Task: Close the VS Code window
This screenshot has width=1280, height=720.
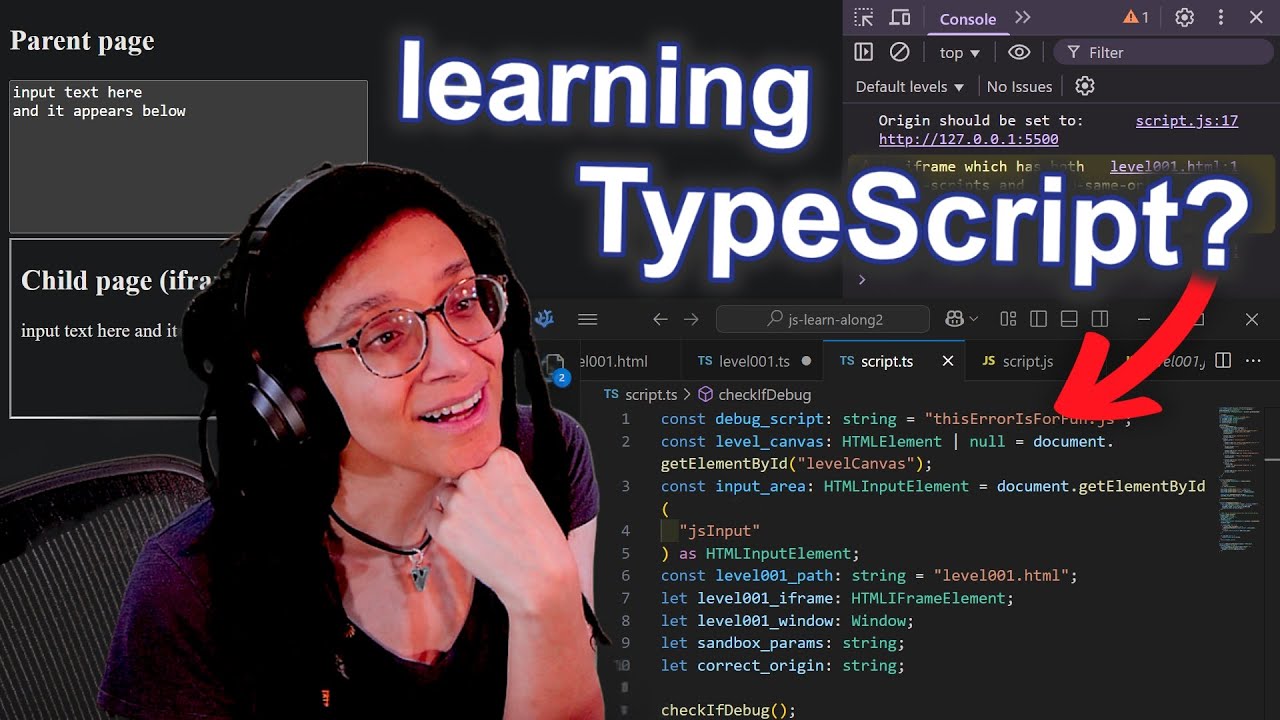Action: click(1252, 319)
